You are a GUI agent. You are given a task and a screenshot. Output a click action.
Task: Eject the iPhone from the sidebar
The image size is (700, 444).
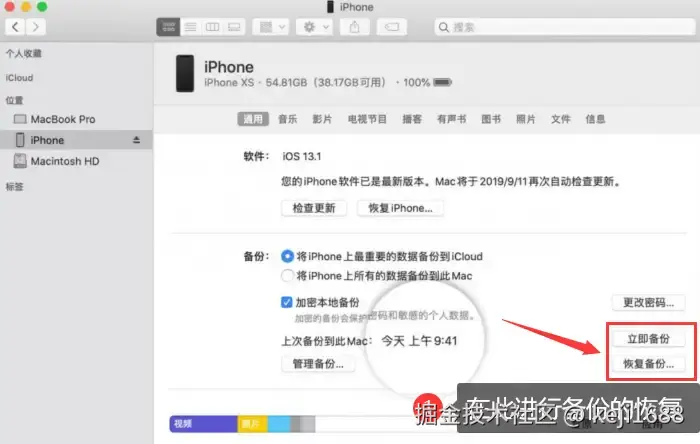click(x=137, y=140)
